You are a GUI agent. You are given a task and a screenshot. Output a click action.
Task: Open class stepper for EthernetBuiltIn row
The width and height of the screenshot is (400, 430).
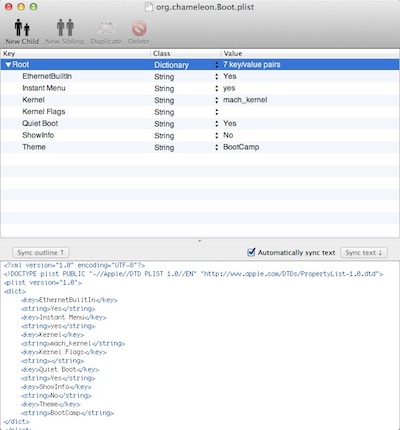[217, 76]
